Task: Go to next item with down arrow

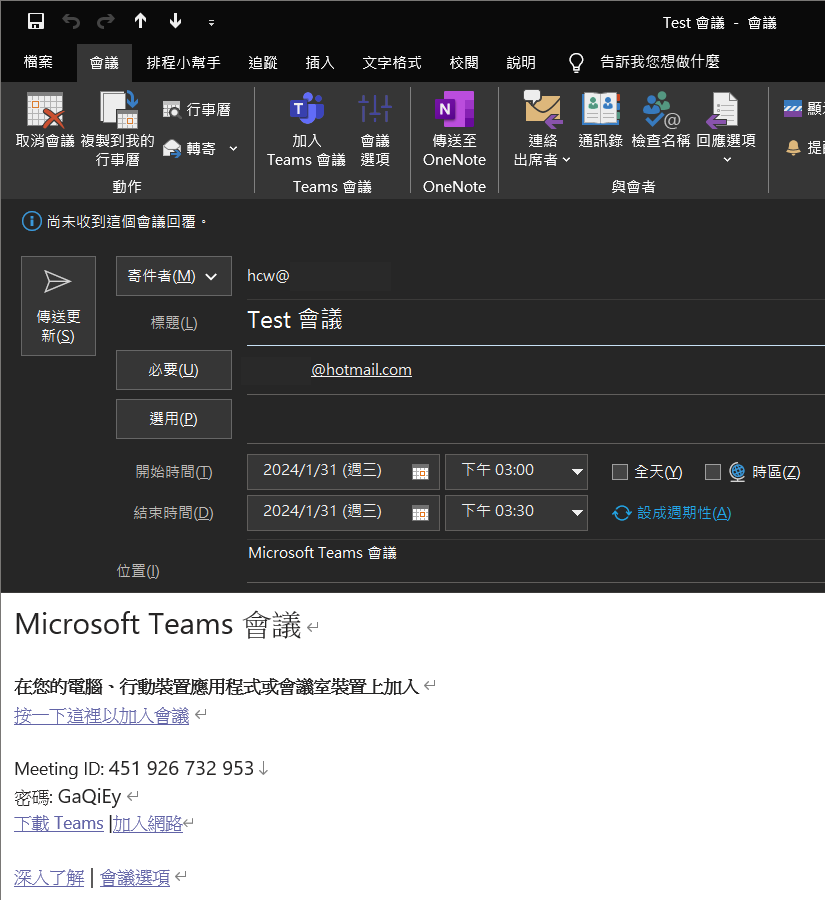Action: tap(176, 21)
